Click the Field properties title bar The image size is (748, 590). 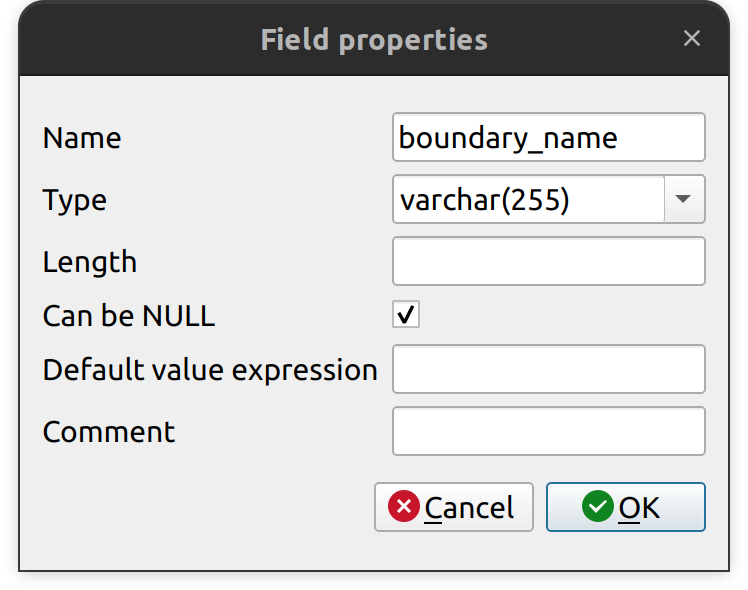[x=374, y=40]
